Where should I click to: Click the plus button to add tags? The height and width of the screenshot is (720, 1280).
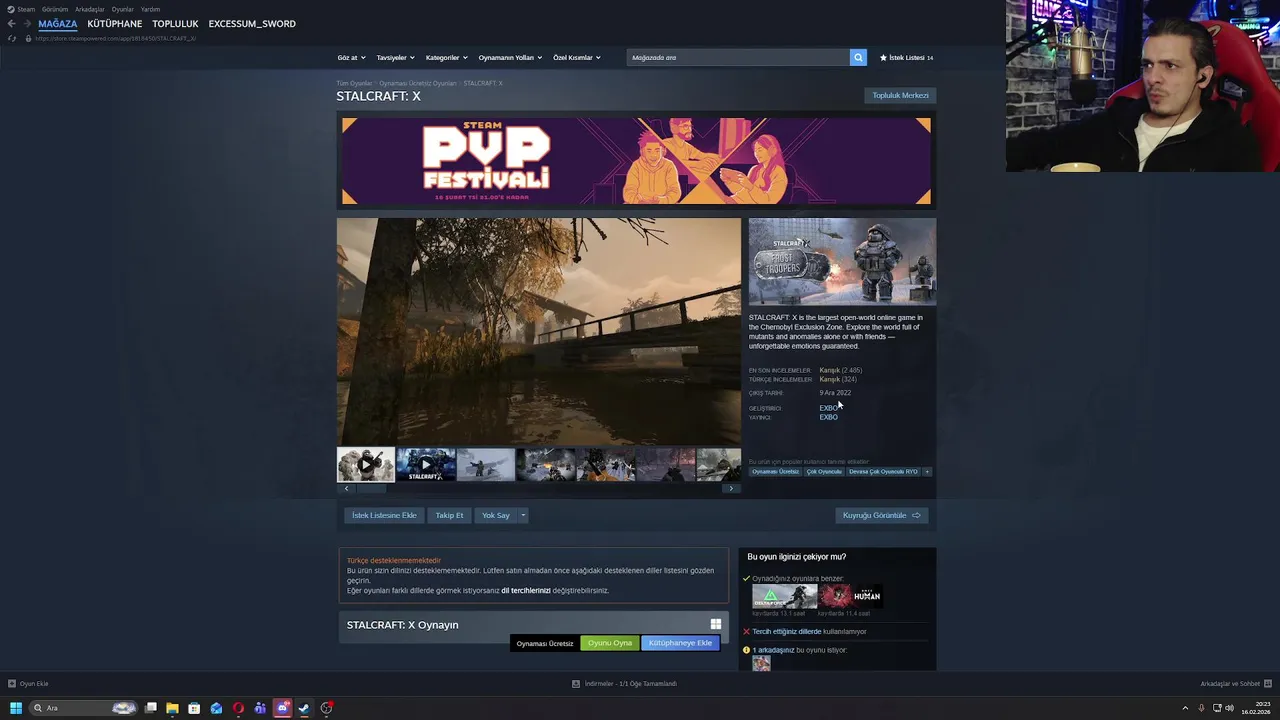point(927,471)
